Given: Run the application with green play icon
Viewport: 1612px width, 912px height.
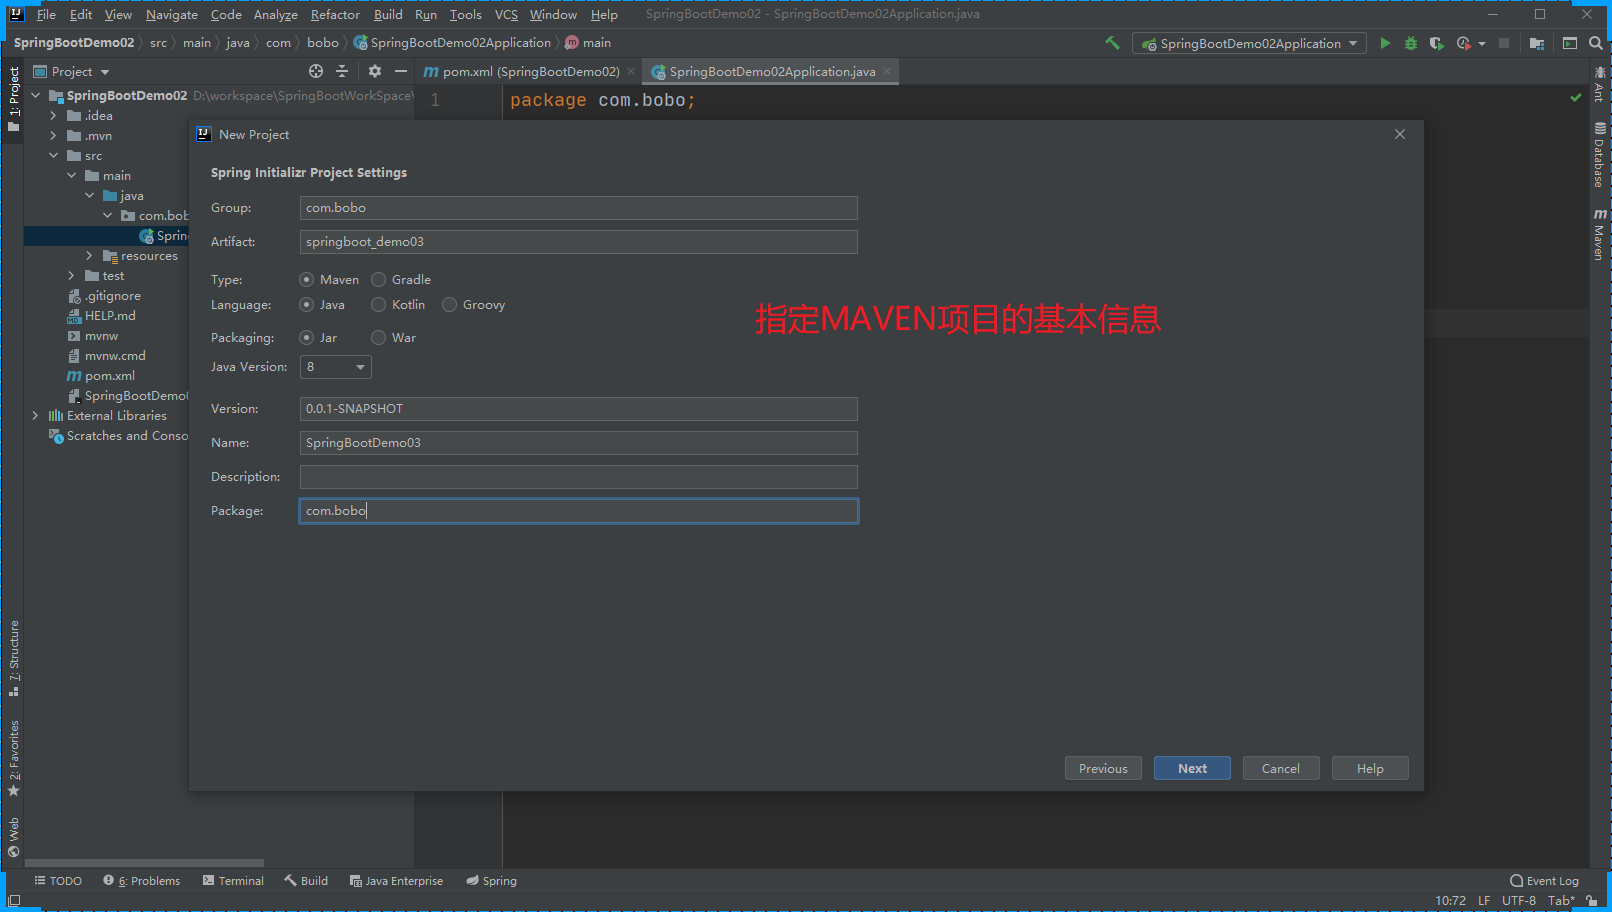Looking at the screenshot, I should coord(1385,43).
